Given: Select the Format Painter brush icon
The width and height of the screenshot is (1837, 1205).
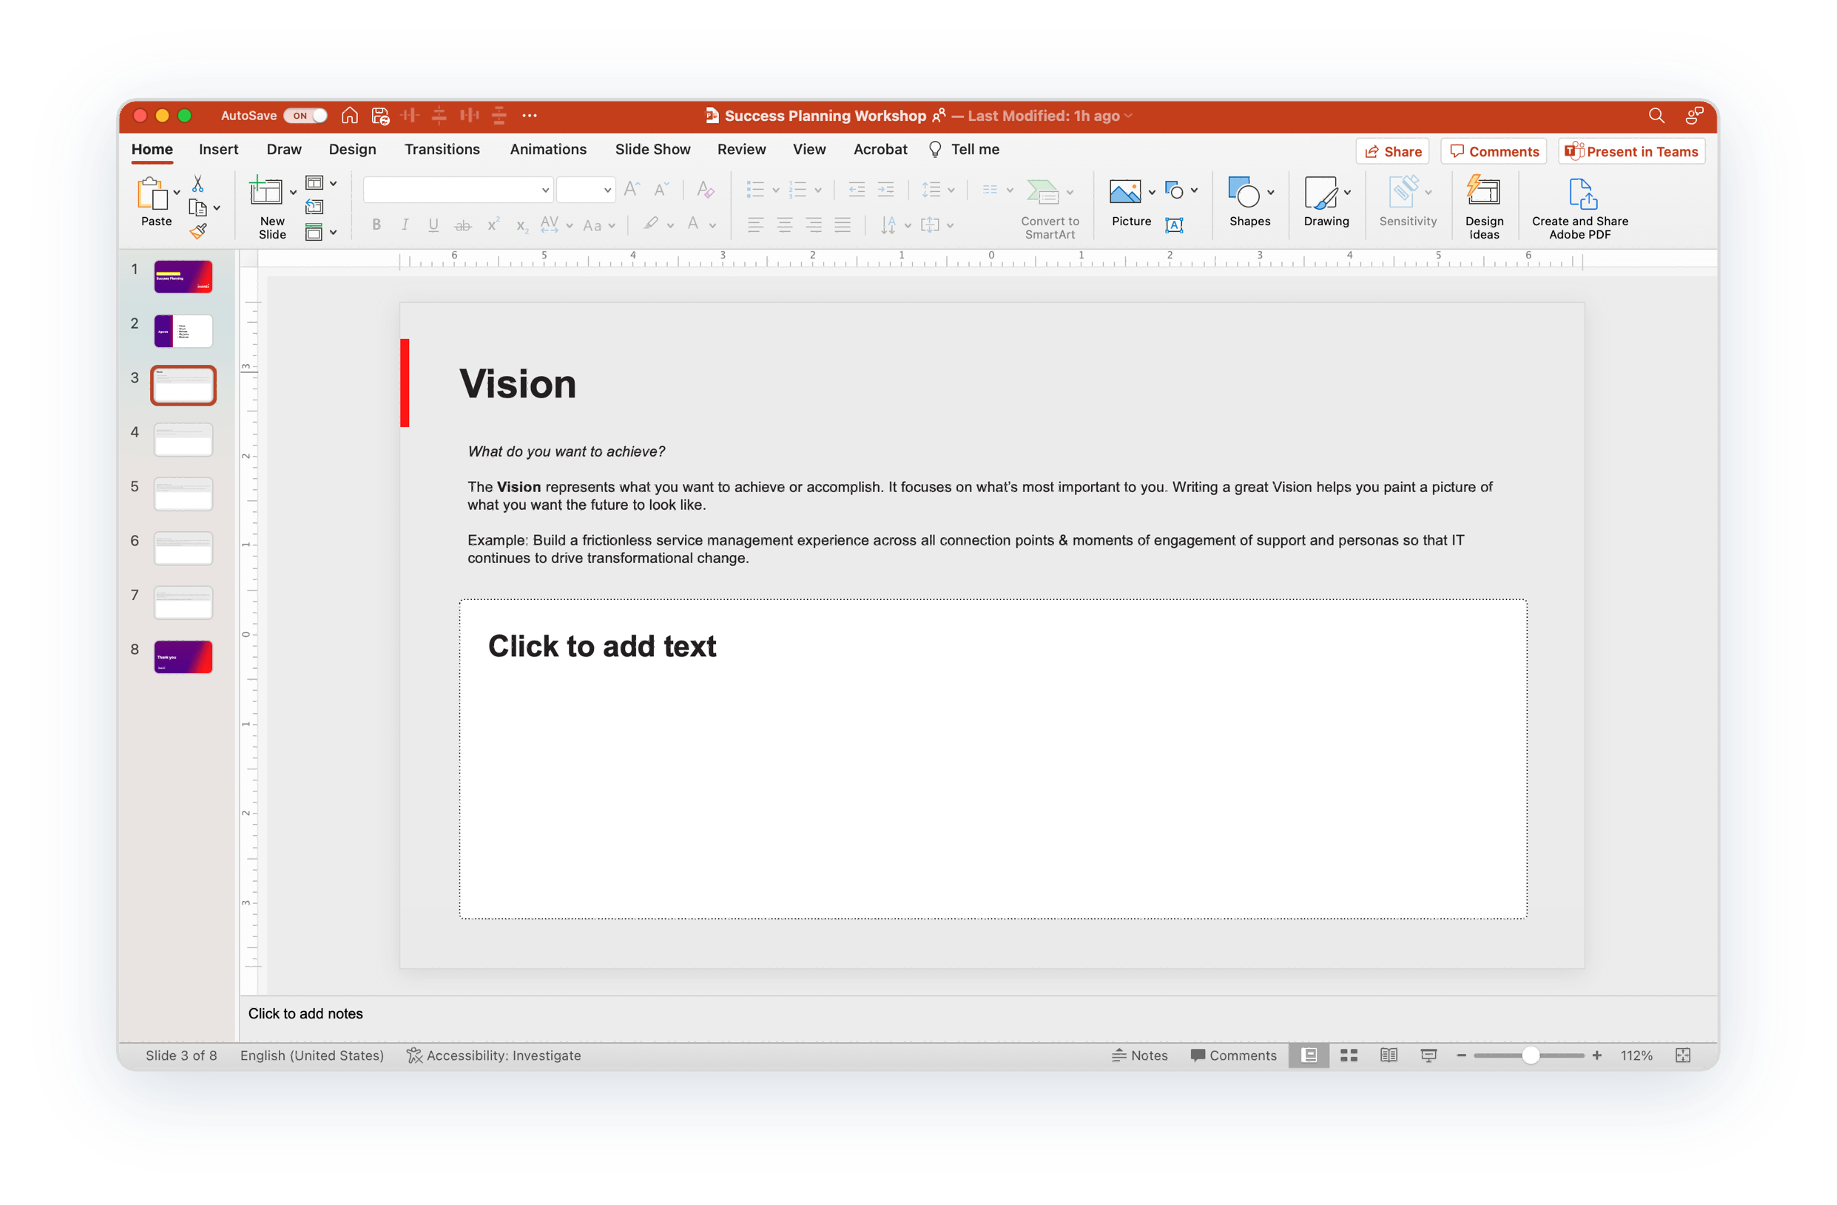Looking at the screenshot, I should click(198, 231).
